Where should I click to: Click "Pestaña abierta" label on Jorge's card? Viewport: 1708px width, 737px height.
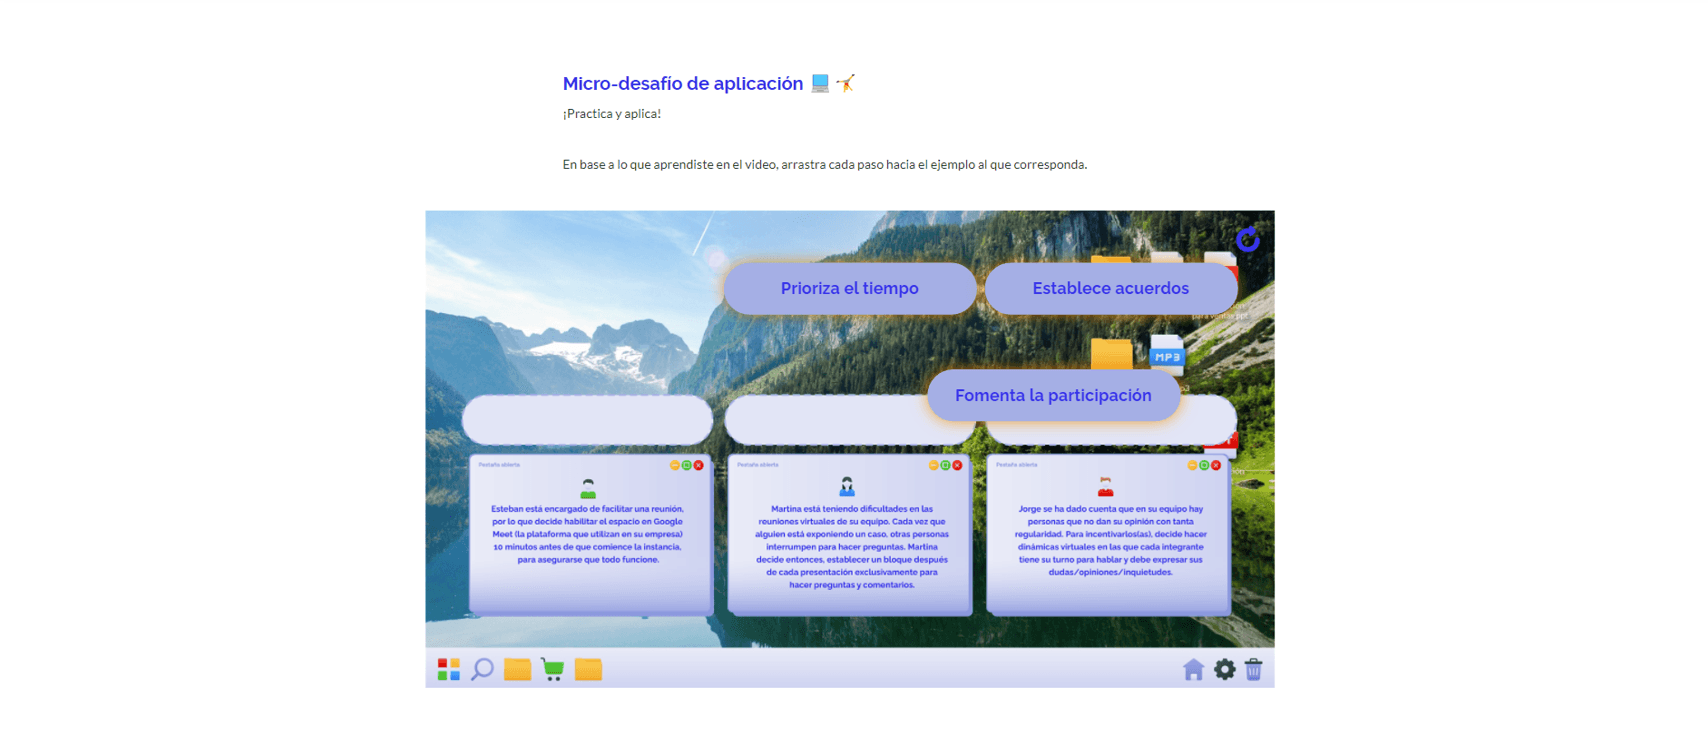point(1017,465)
